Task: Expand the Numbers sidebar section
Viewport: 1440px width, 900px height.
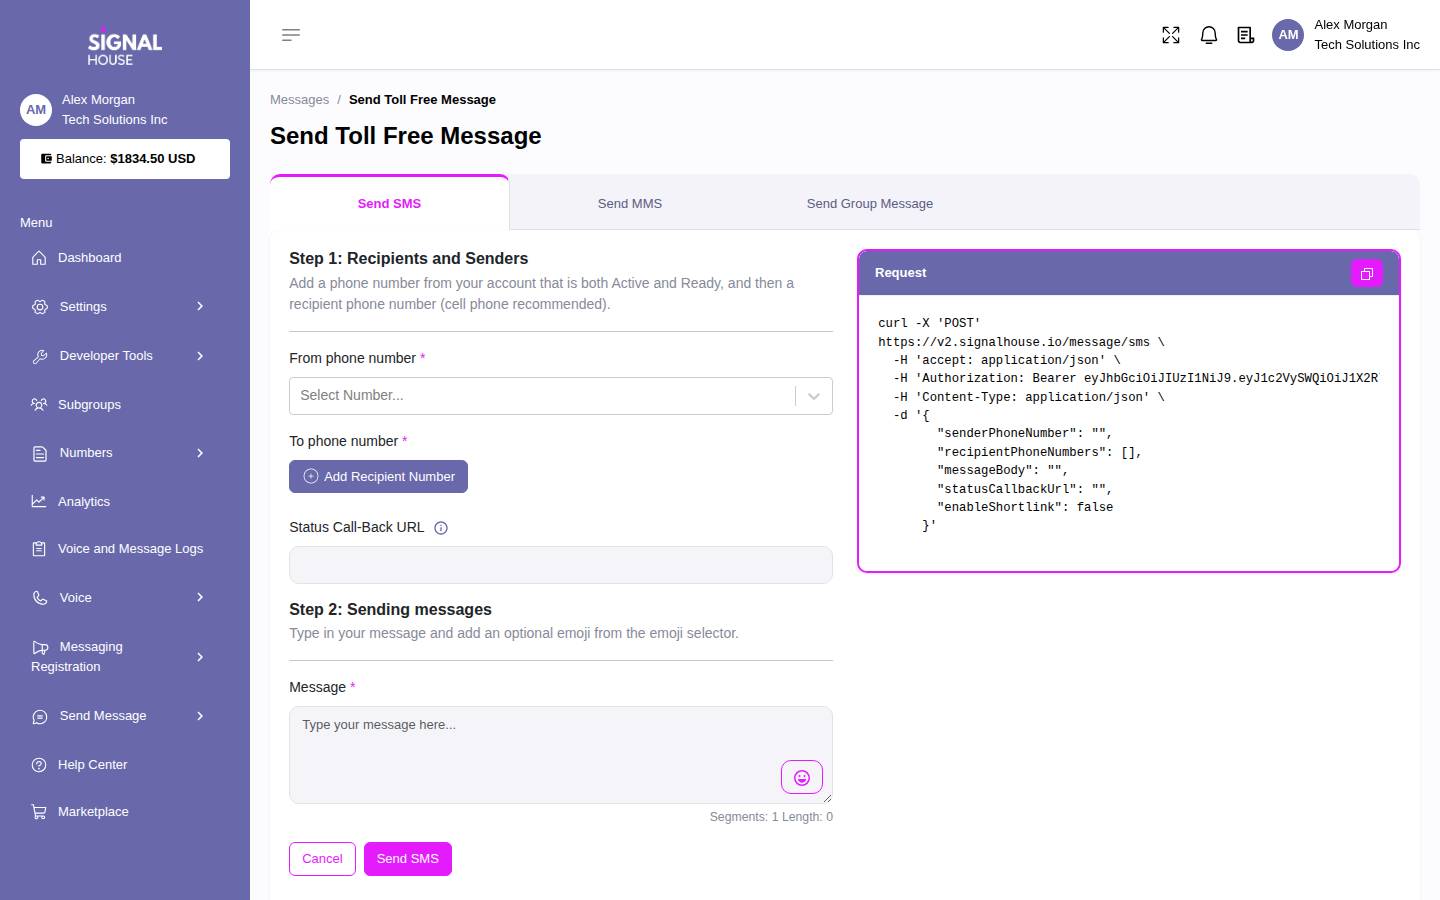Action: 118,452
